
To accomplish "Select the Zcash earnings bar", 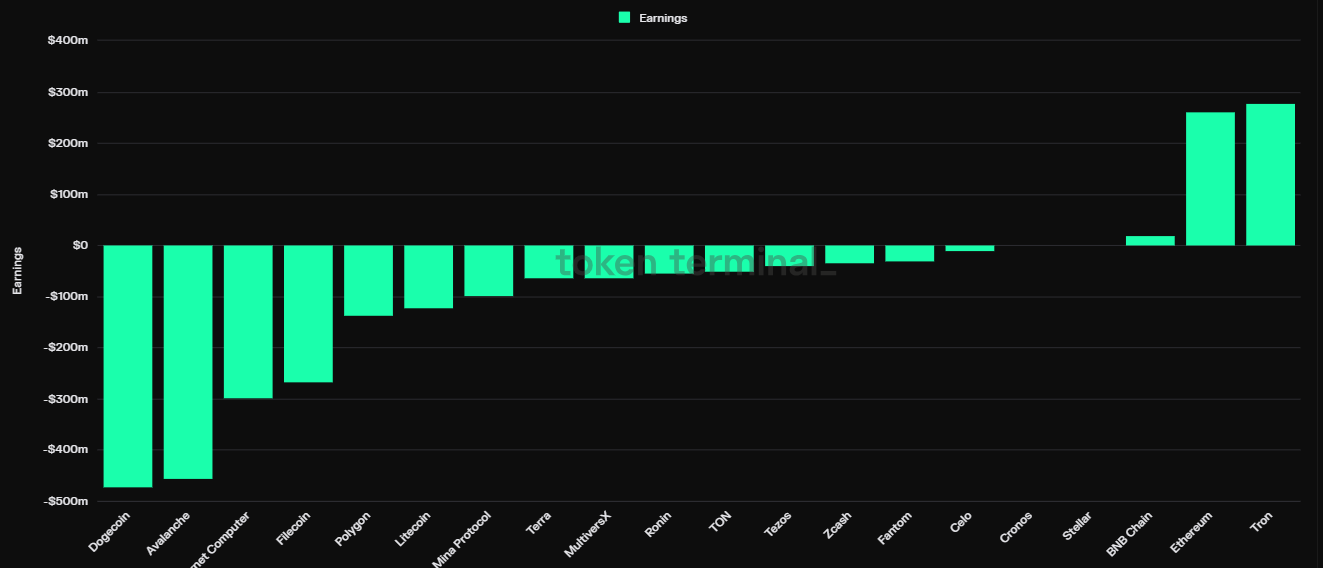I will [849, 254].
